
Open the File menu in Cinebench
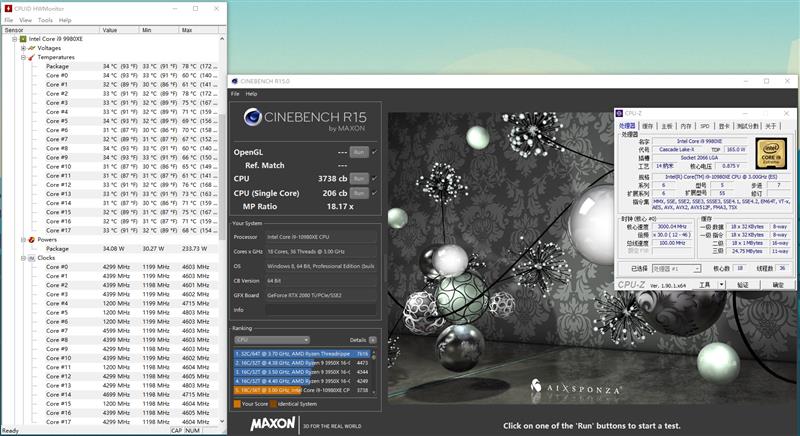[x=235, y=94]
